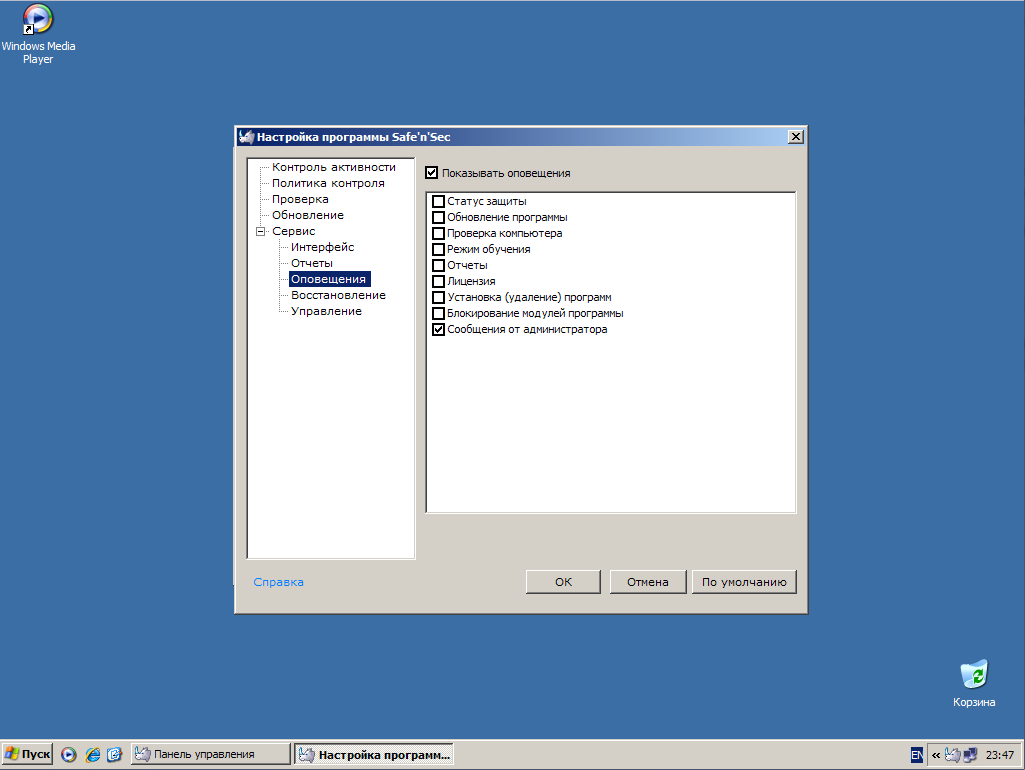This screenshot has width=1025, height=770.
Task: Launch Media Player from quick launch
Action: [x=69, y=754]
